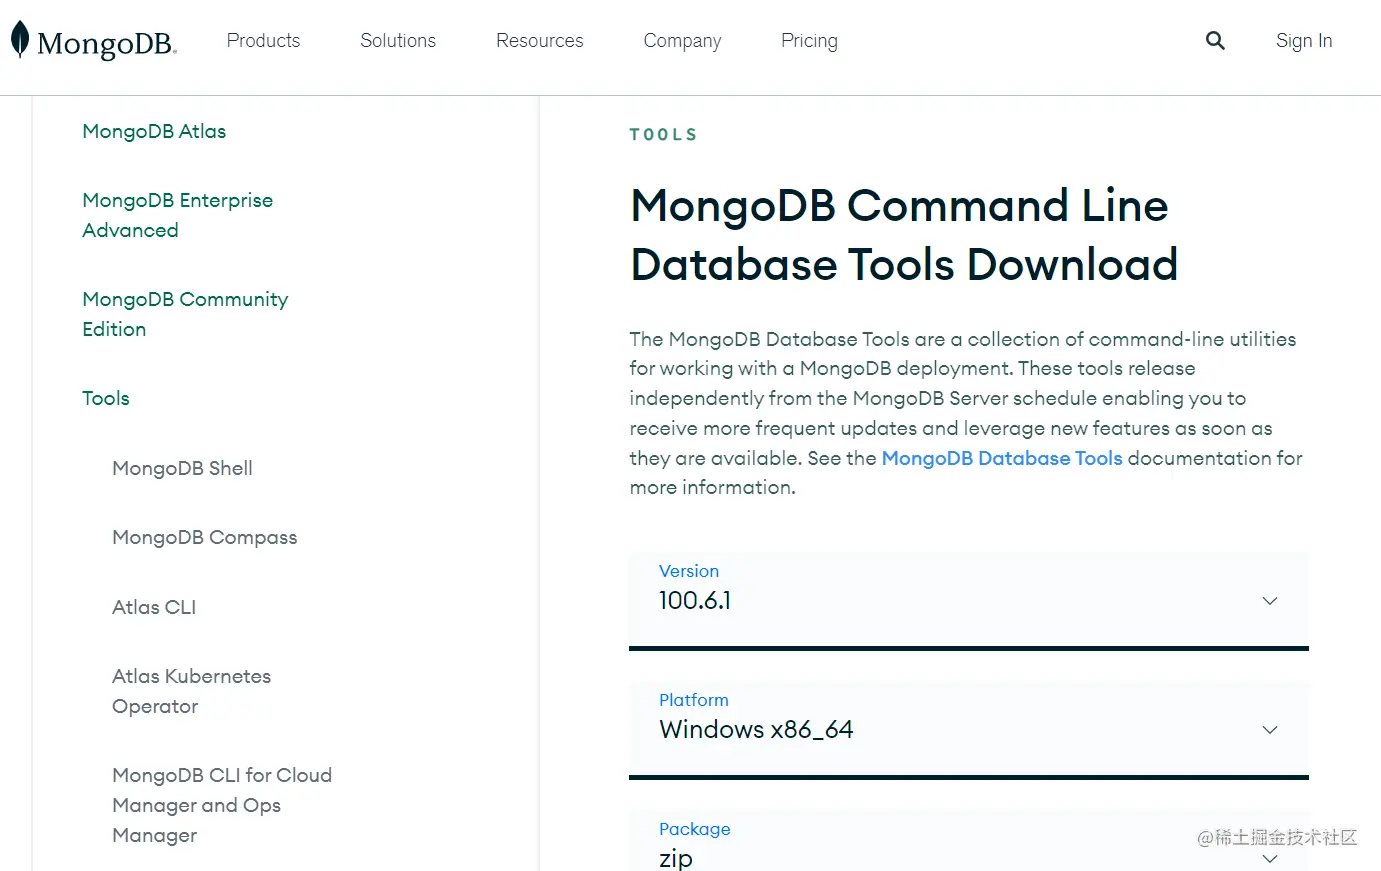Follow the MongoDB Database Tools documentation link

[1002, 458]
